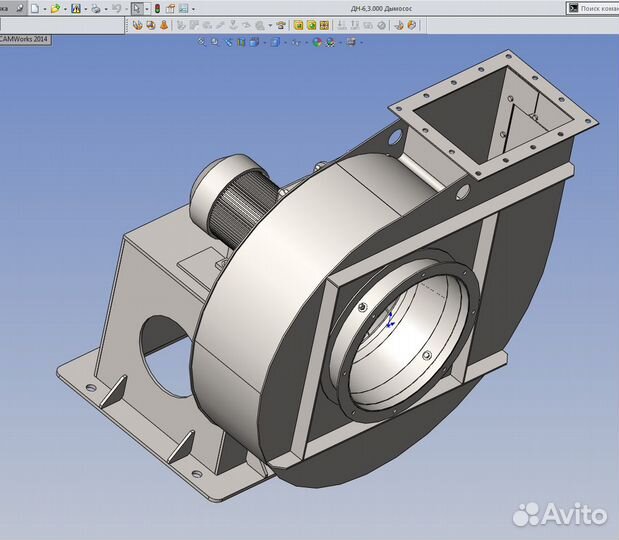Toggle the Section View icon
The image size is (619, 540).
pyautogui.click(x=242, y=43)
